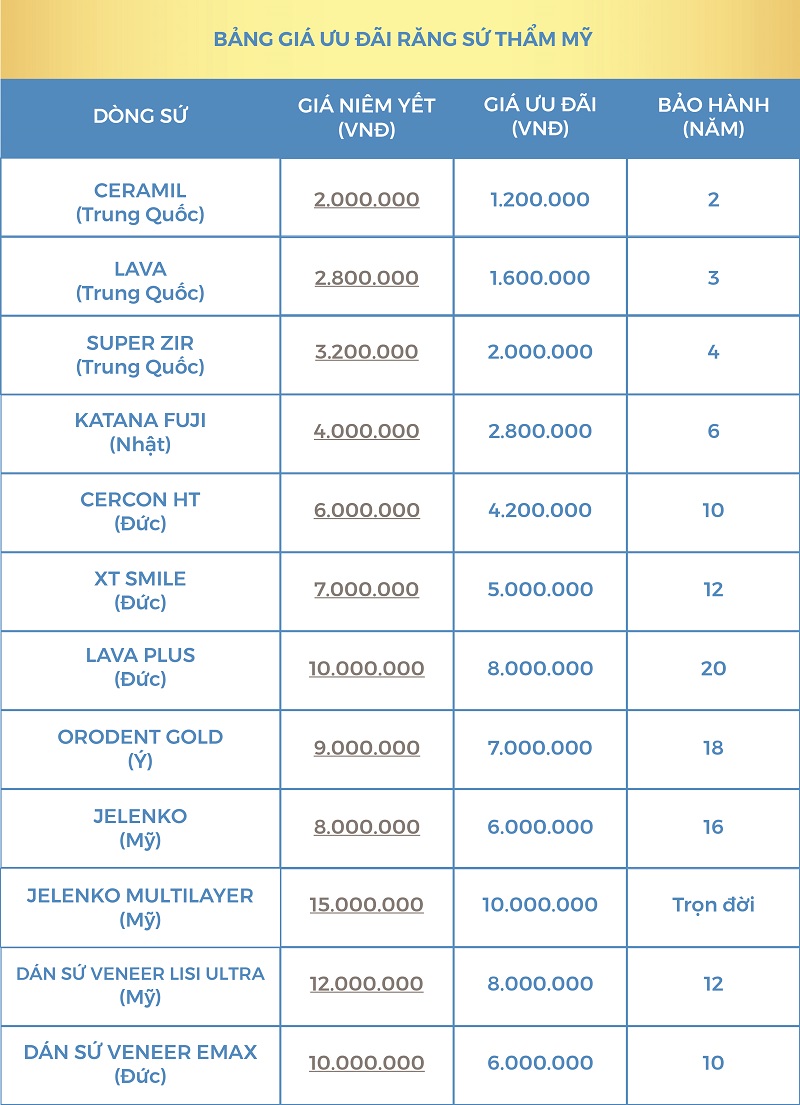Select the ORODENT GOLD (Ý) row name
Image resolution: width=800 pixels, height=1105 pixels.
click(x=140, y=748)
